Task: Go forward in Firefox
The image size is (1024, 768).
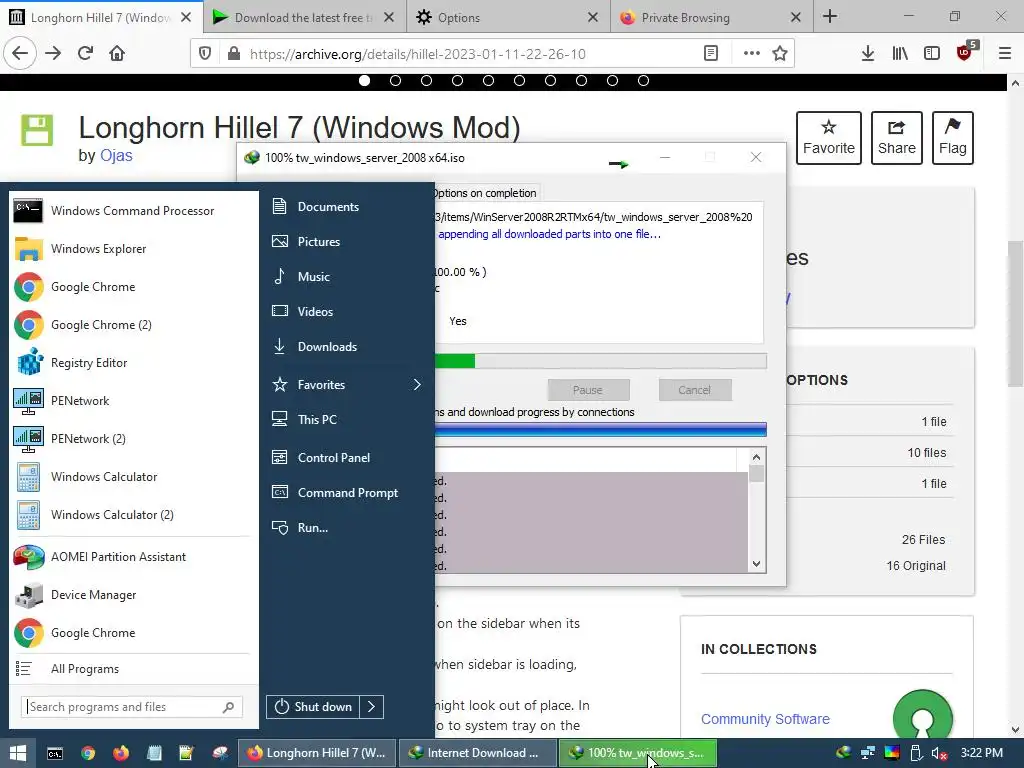Action: [53, 54]
